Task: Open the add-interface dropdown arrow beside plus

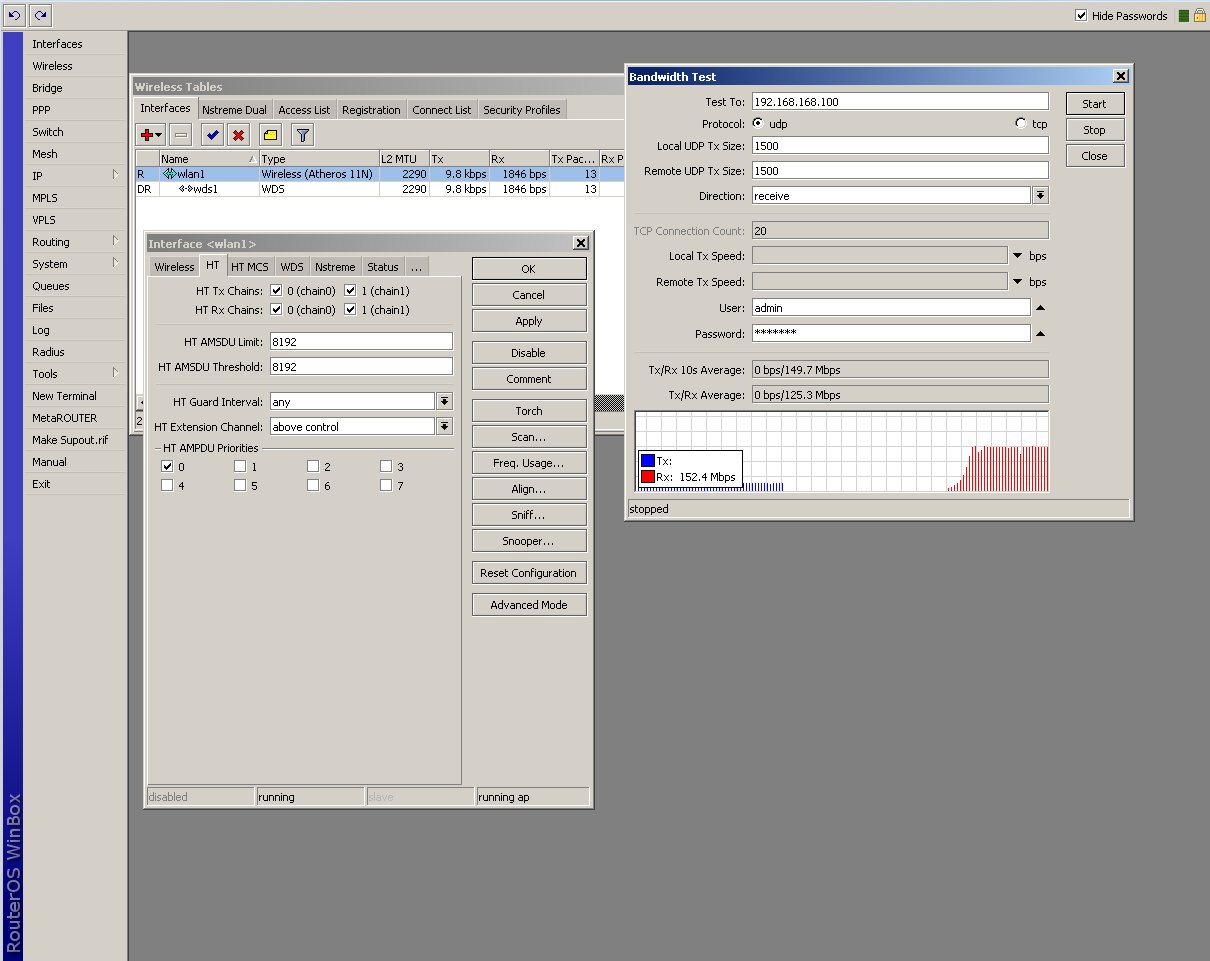Action: click(158, 135)
